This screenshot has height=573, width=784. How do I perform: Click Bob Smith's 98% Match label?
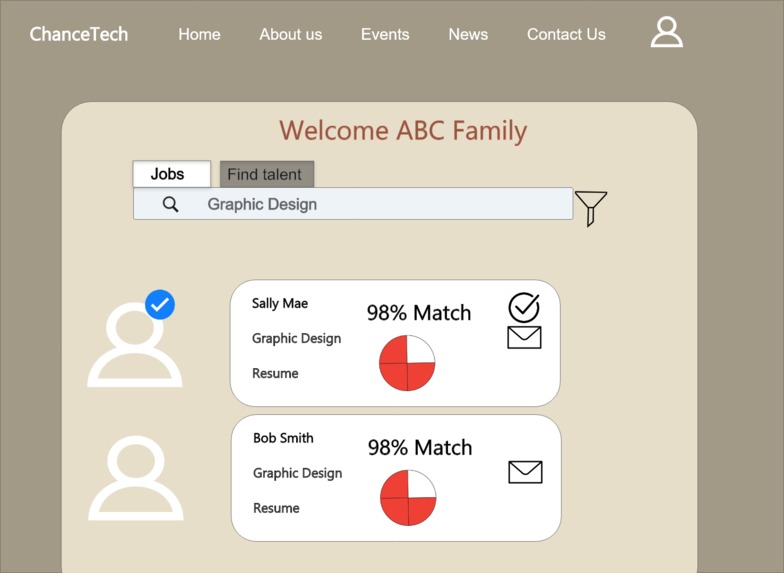420,447
